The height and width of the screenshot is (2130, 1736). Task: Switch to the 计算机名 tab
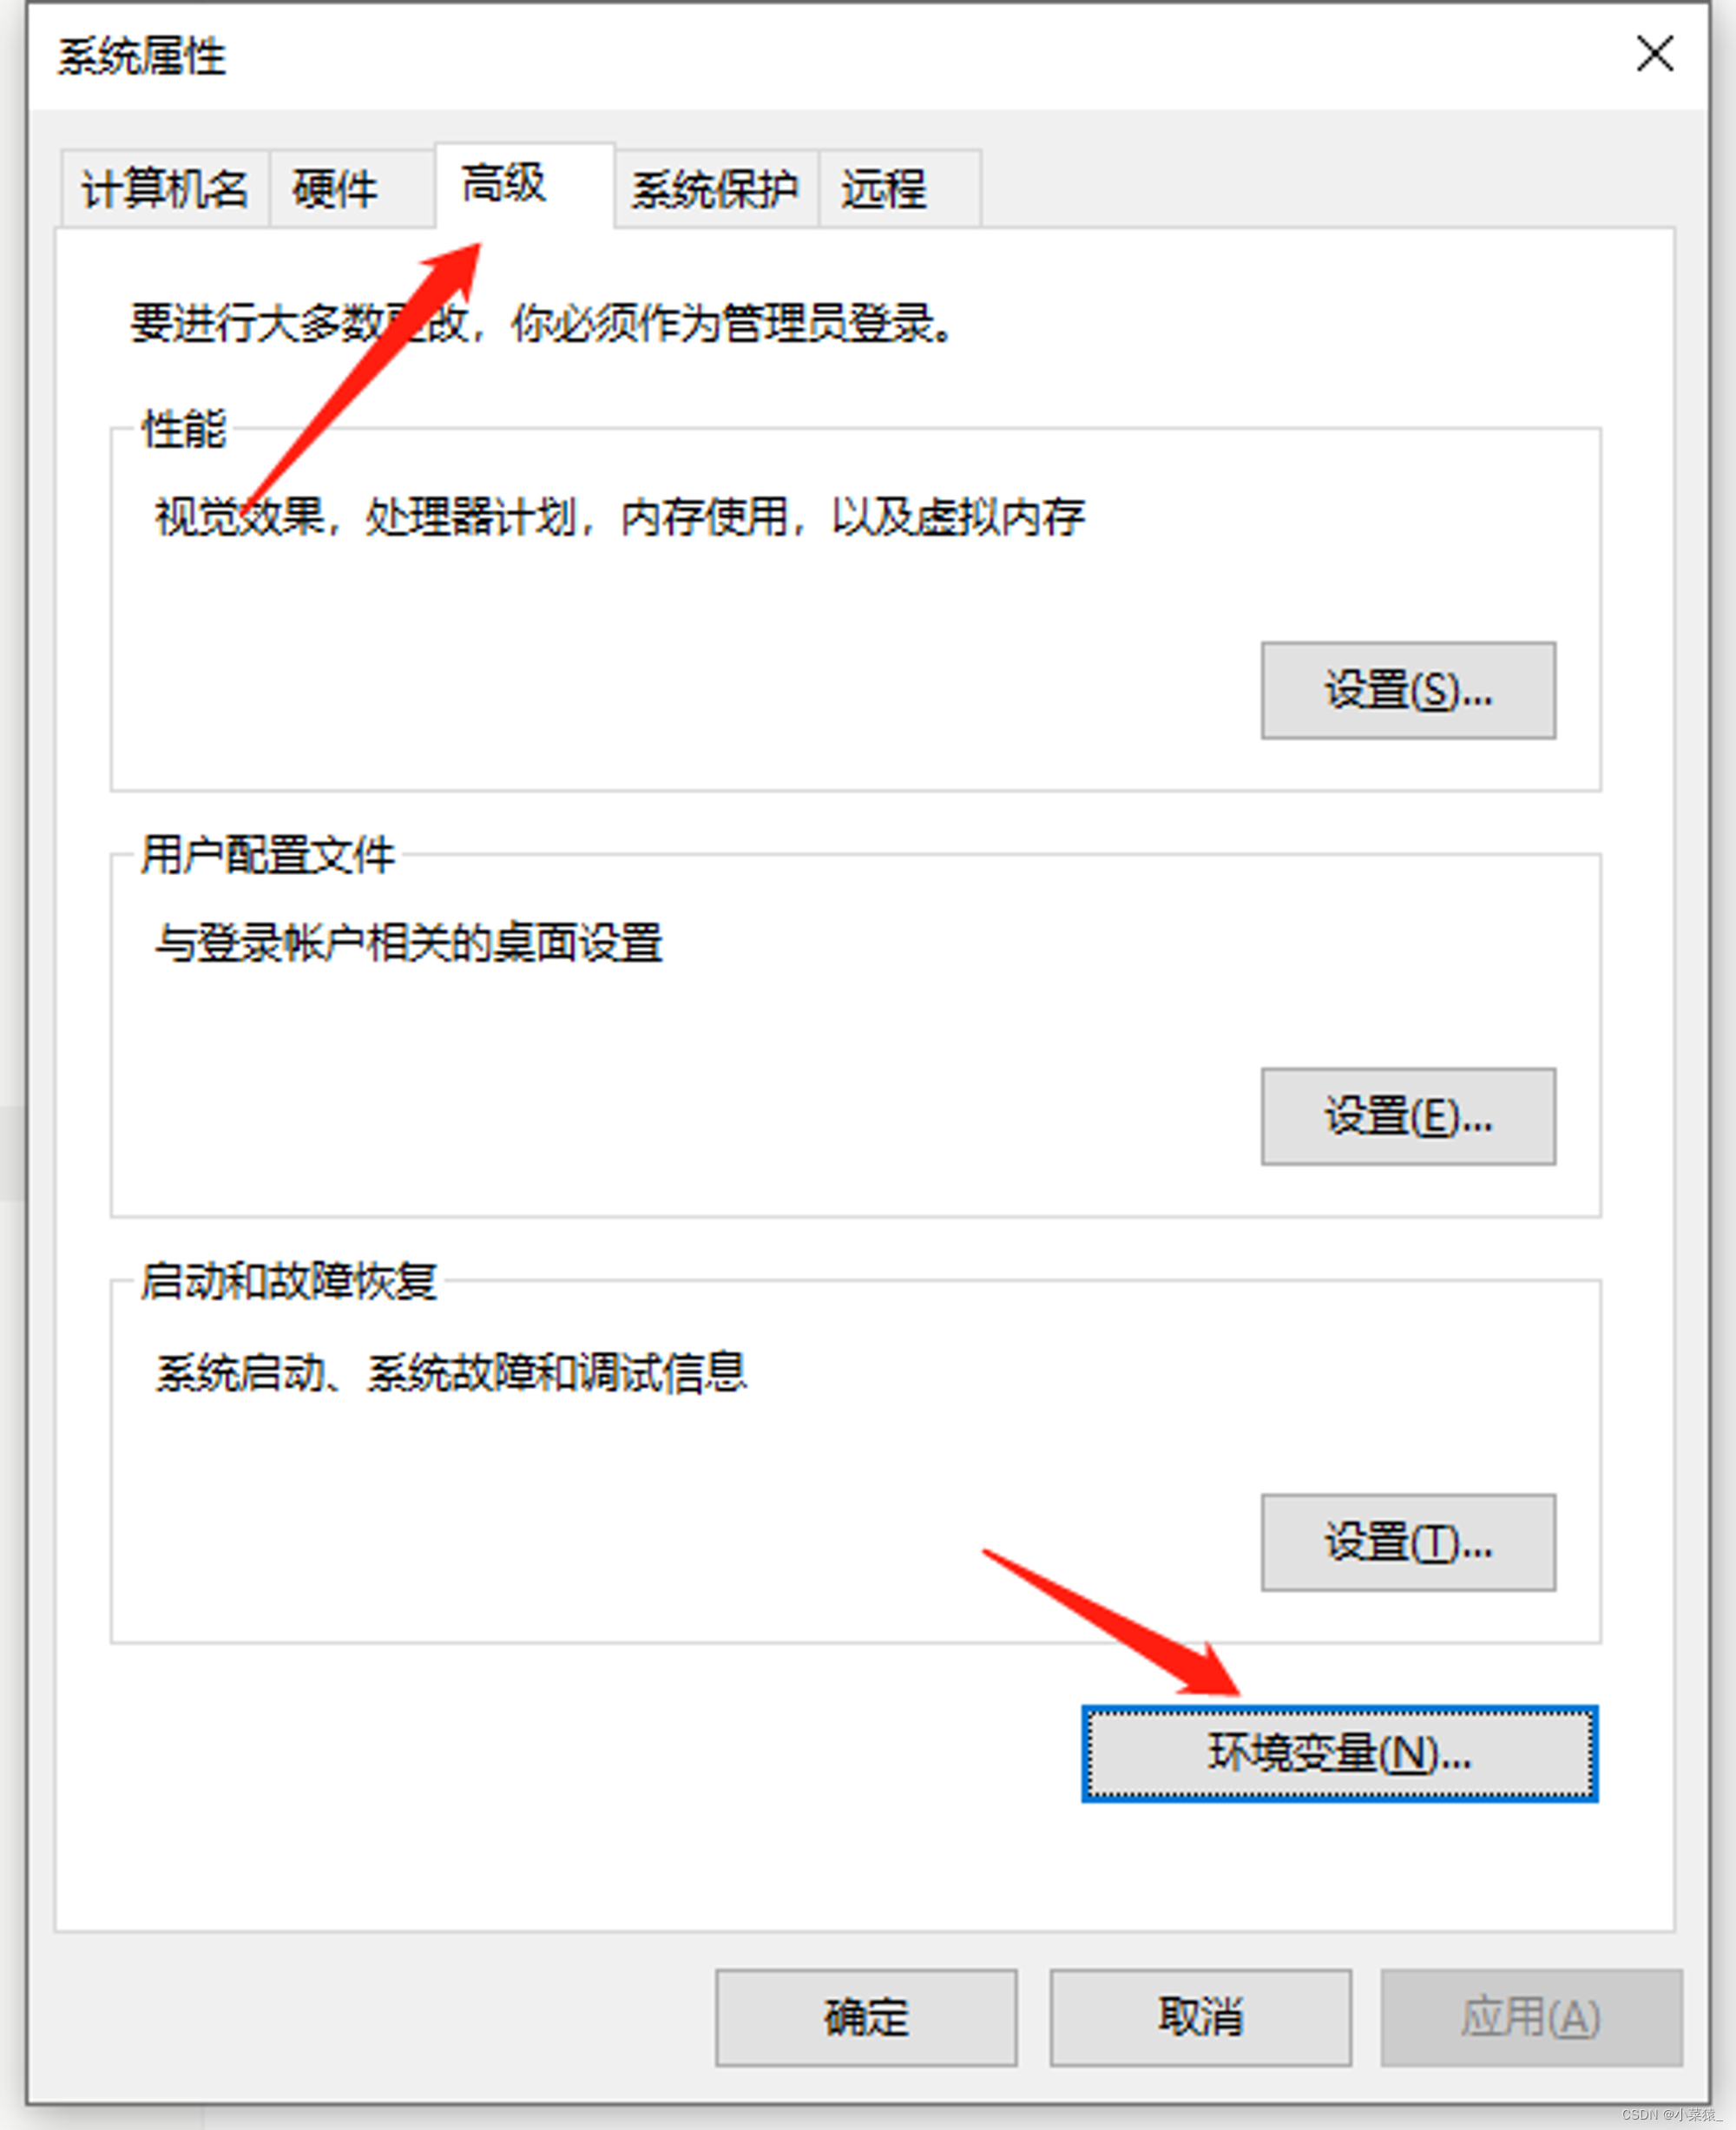click(x=165, y=189)
